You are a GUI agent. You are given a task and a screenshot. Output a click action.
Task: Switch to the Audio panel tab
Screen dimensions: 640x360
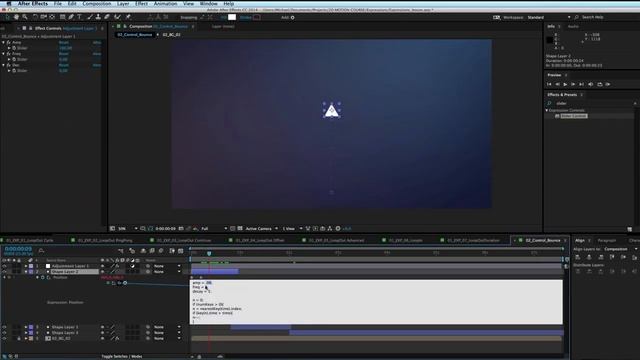coord(573,27)
